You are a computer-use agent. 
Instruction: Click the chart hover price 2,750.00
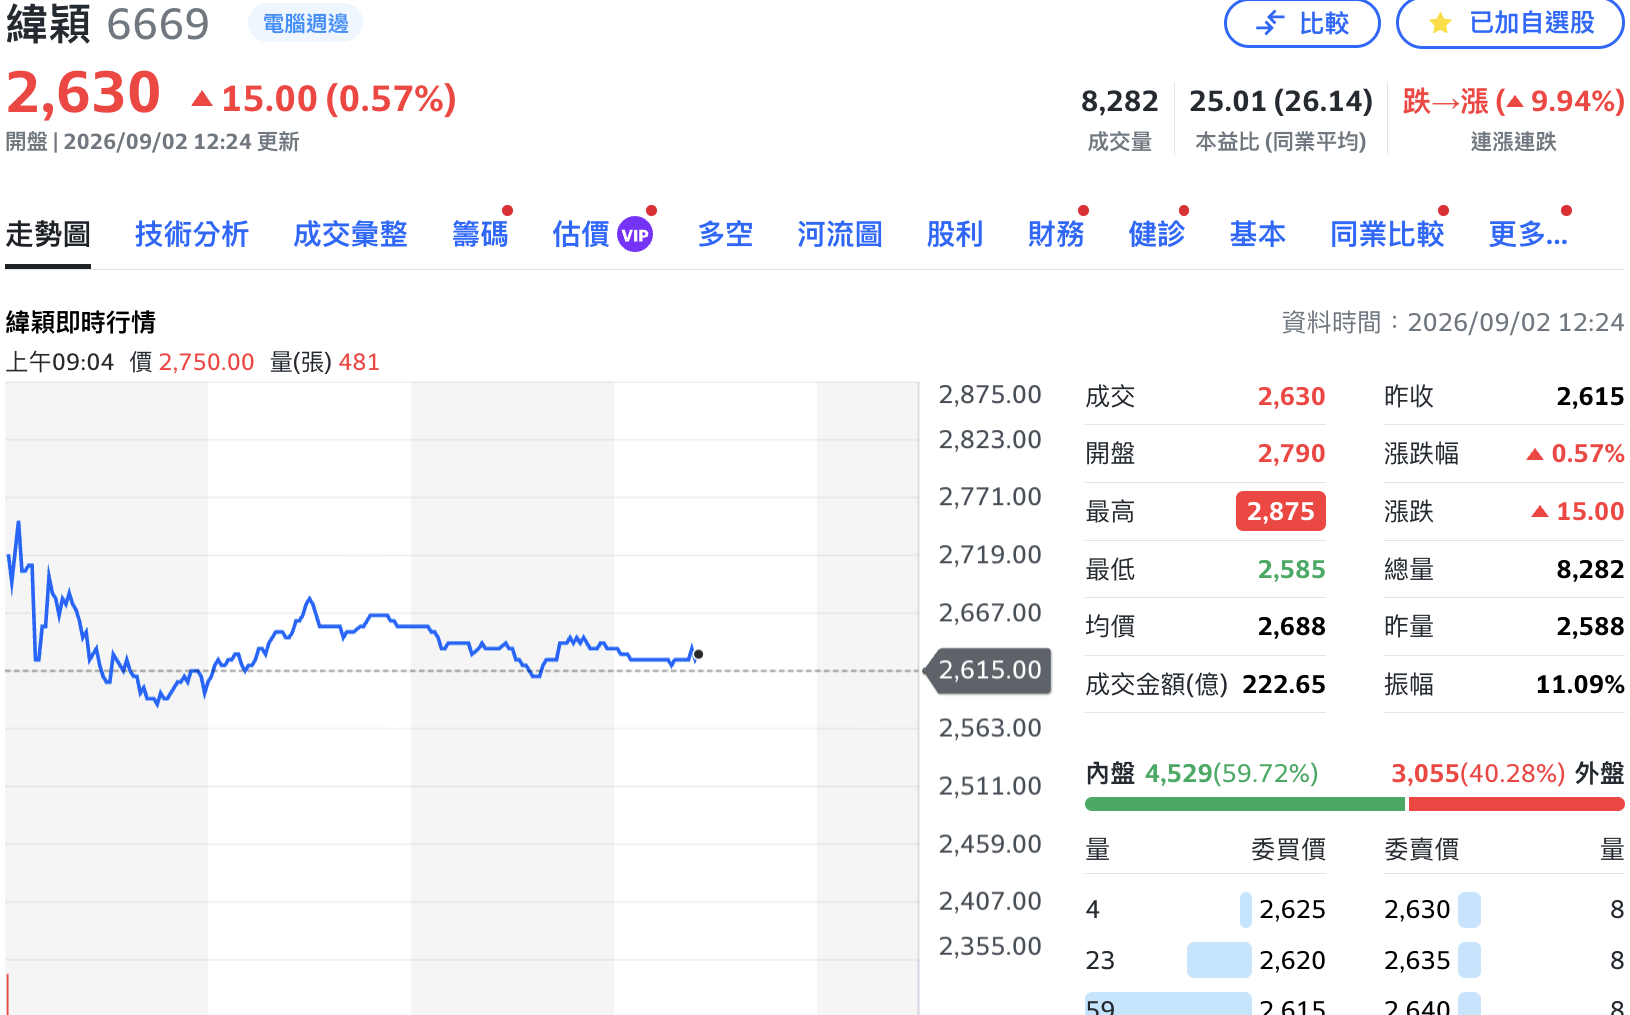coord(206,362)
